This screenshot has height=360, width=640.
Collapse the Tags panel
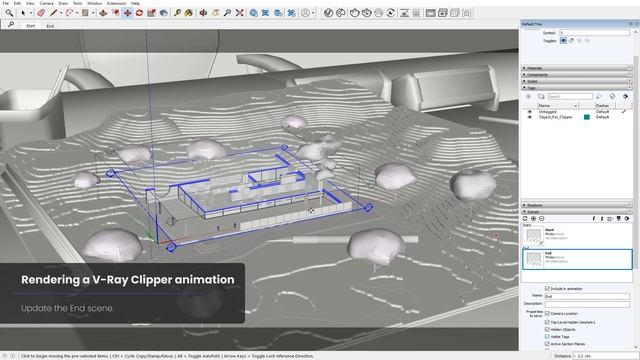577,88
